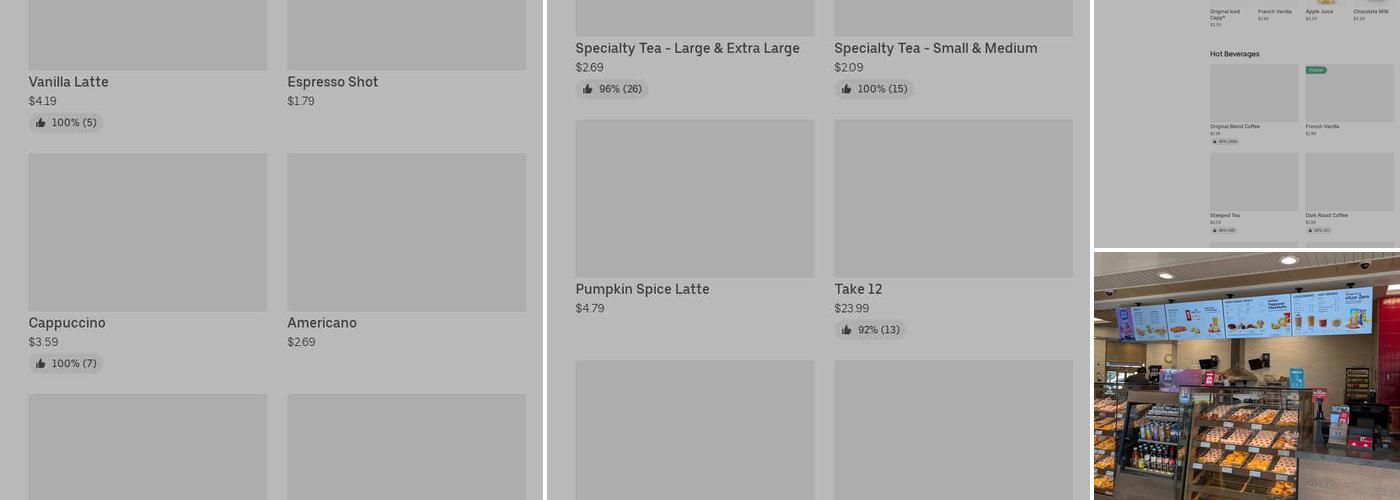The image size is (1400, 500).
Task: Click the green Popular badge
Action: click(1316, 70)
